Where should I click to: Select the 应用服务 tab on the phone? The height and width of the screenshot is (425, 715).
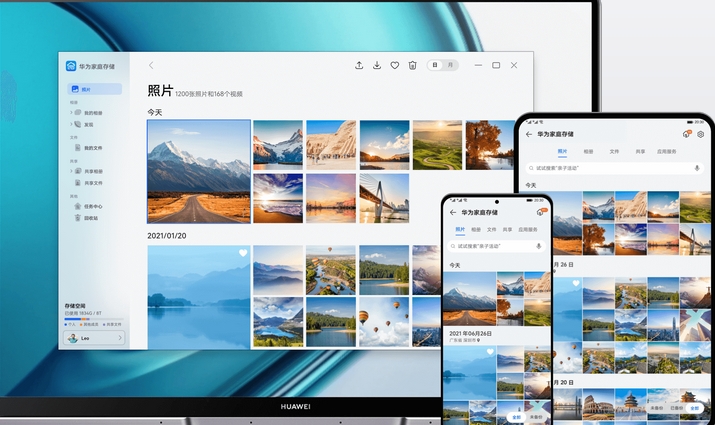(528, 229)
